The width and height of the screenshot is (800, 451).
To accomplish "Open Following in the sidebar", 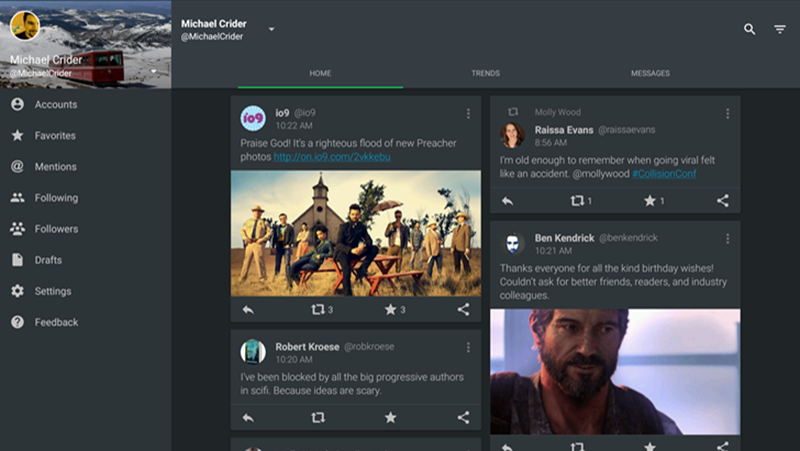I will click(86, 198).
